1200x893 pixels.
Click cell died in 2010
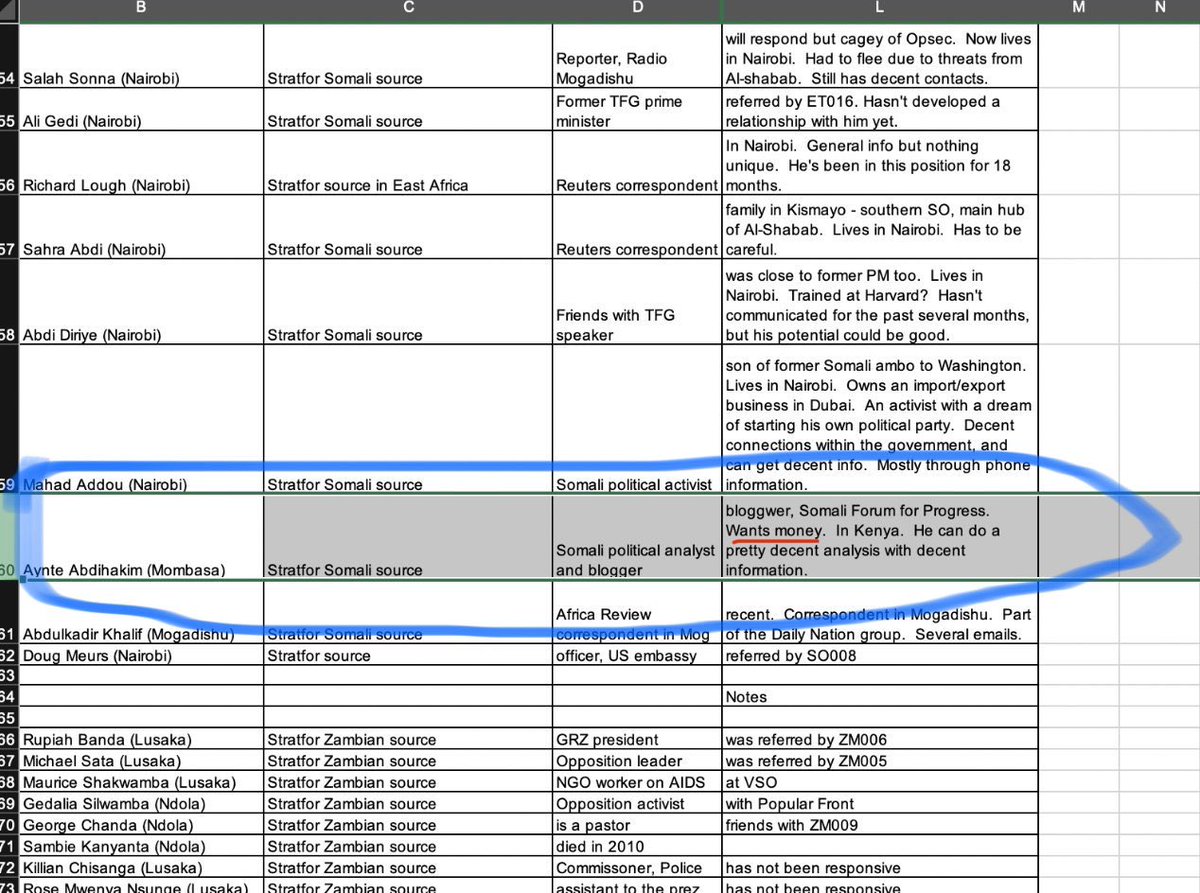click(x=637, y=847)
